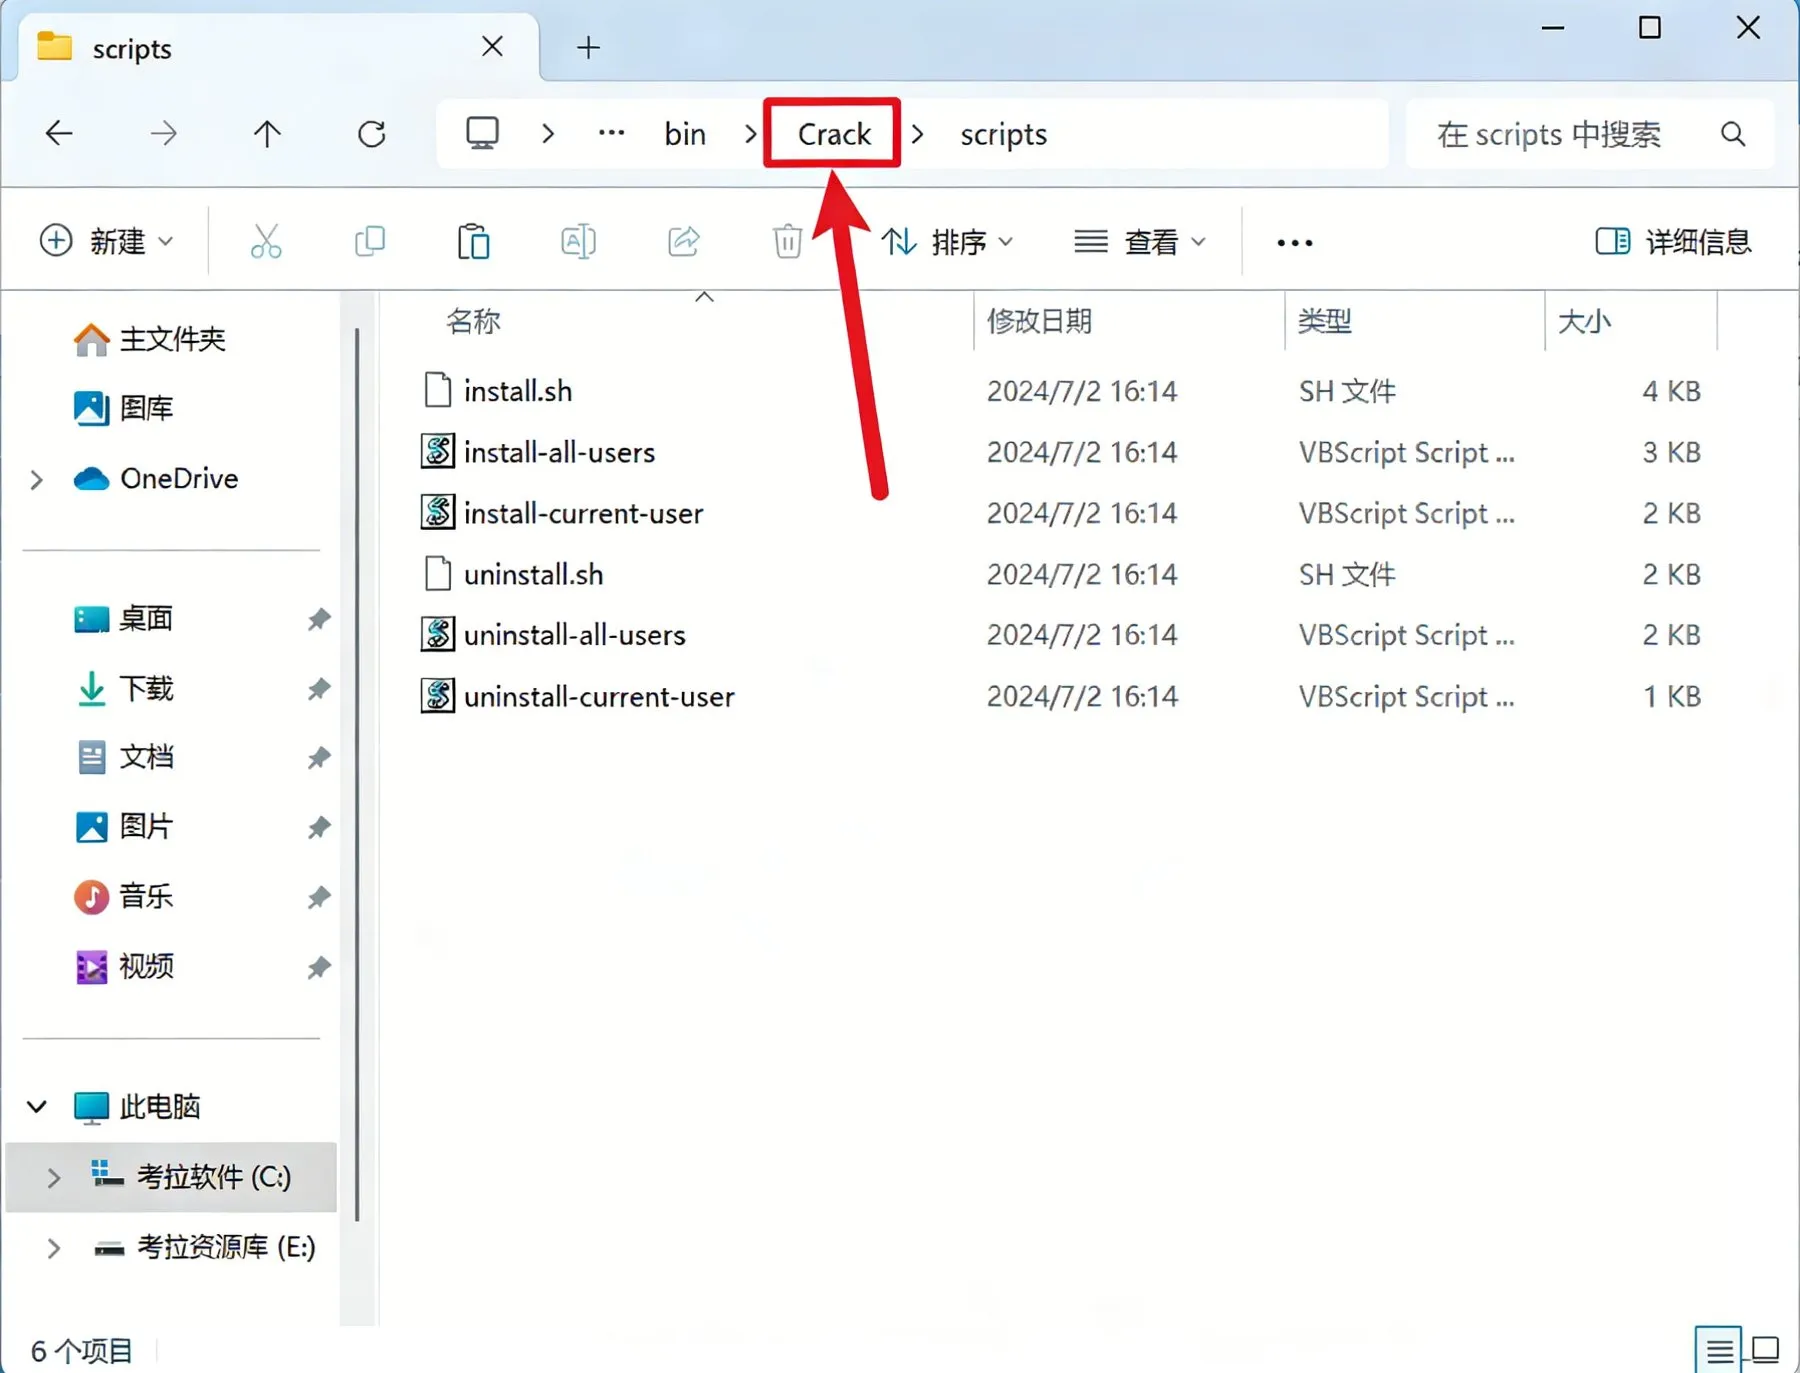
Task: Switch to large thumbnails view icon
Action: (x=1766, y=1351)
